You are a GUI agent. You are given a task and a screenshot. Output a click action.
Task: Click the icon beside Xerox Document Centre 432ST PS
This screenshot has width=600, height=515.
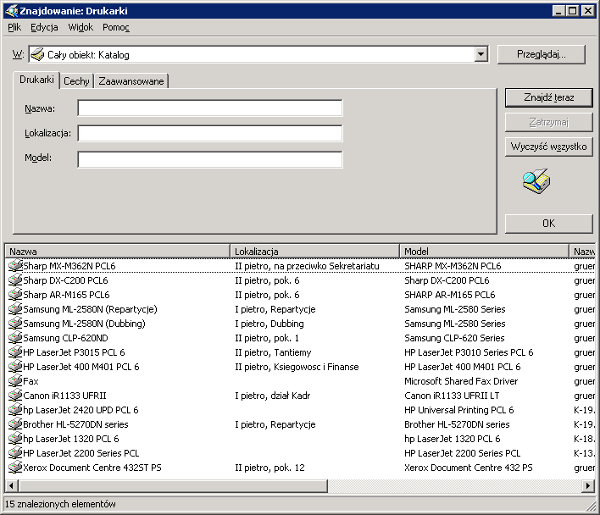point(15,467)
